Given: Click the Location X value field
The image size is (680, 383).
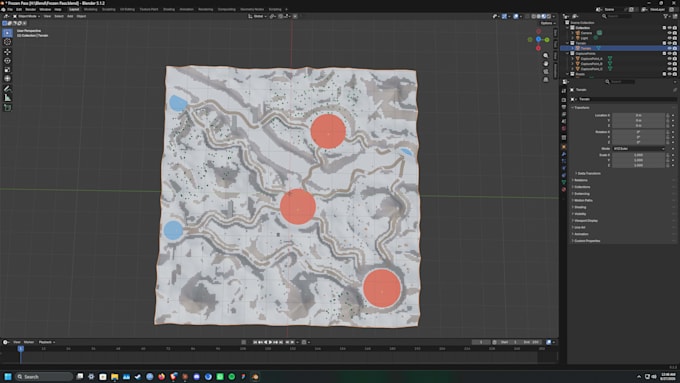Looking at the screenshot, I should [638, 115].
